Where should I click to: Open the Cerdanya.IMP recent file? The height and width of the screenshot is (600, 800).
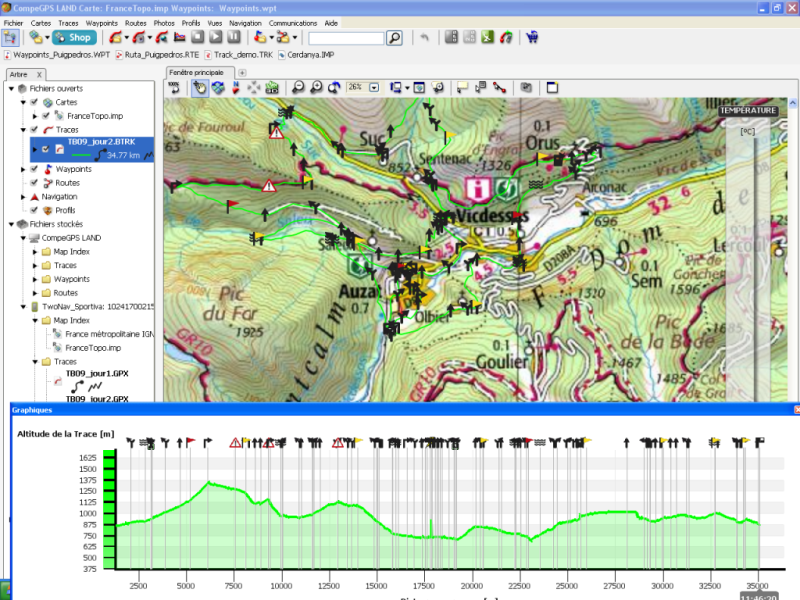(x=306, y=55)
